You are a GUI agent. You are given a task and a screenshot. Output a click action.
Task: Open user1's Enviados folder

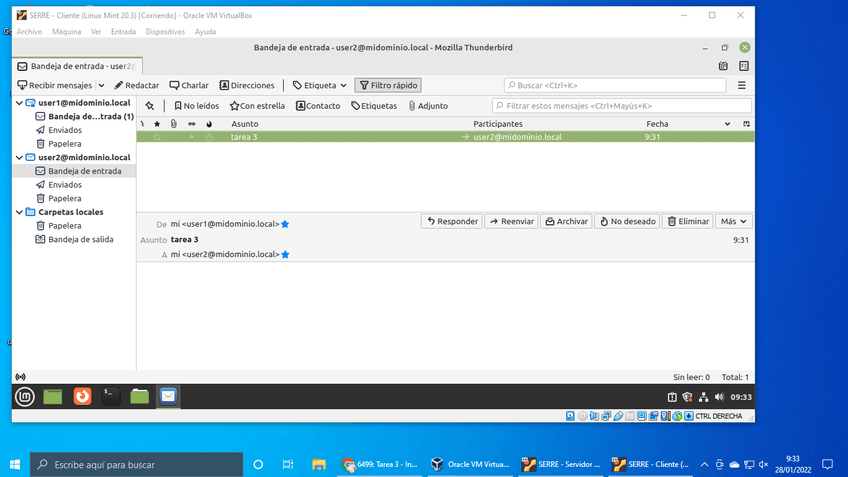click(58, 130)
